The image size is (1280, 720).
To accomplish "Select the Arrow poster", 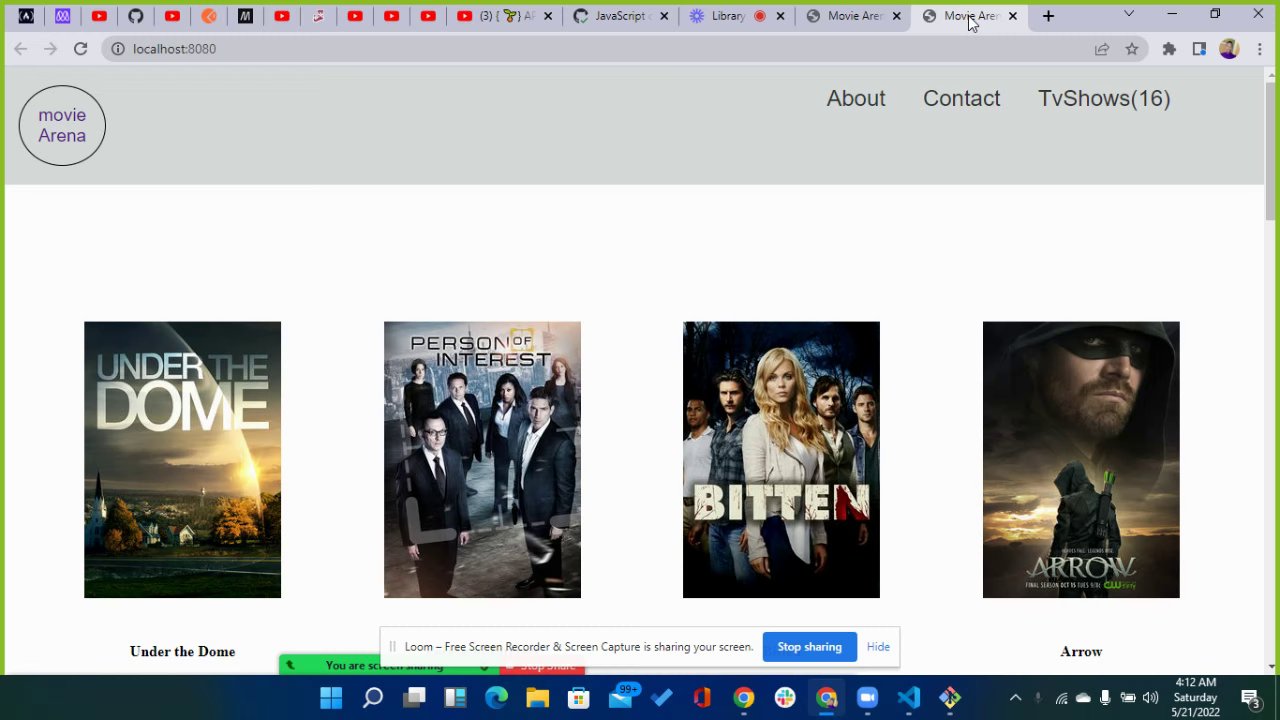I will click(1081, 460).
